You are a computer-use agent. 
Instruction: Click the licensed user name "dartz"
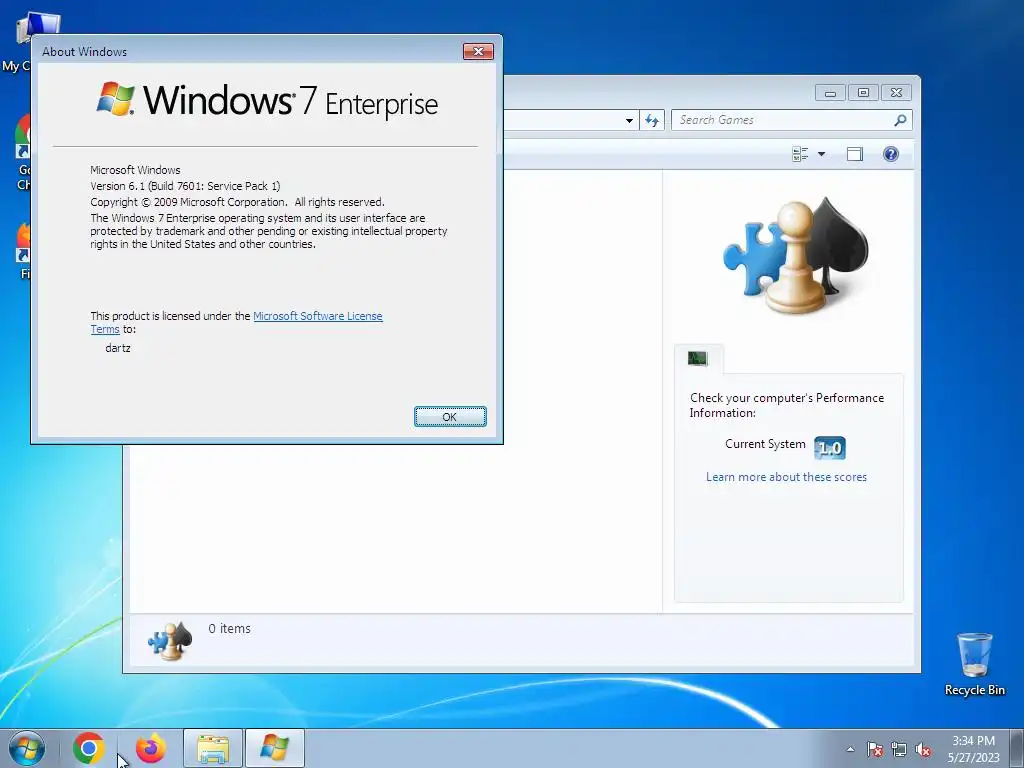coord(118,348)
